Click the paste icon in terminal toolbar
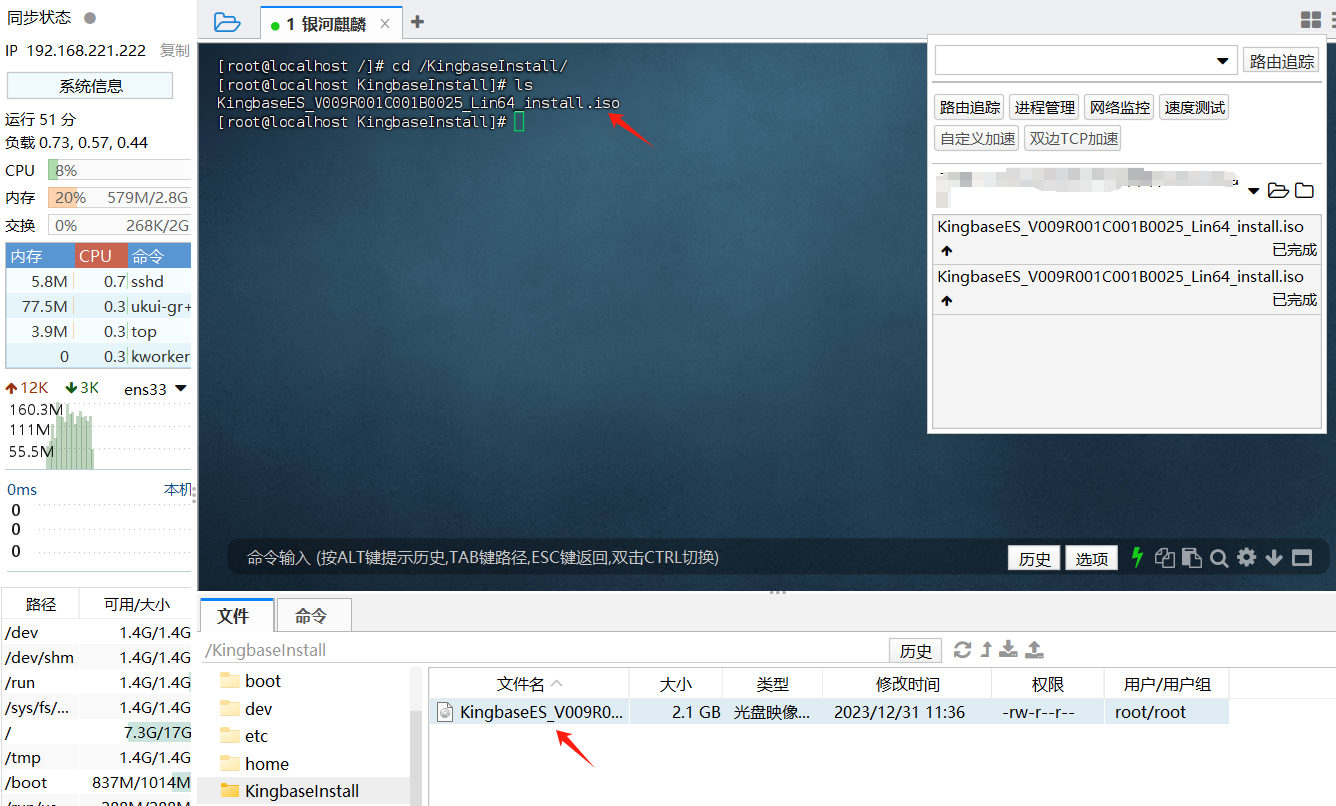 click(x=1191, y=558)
